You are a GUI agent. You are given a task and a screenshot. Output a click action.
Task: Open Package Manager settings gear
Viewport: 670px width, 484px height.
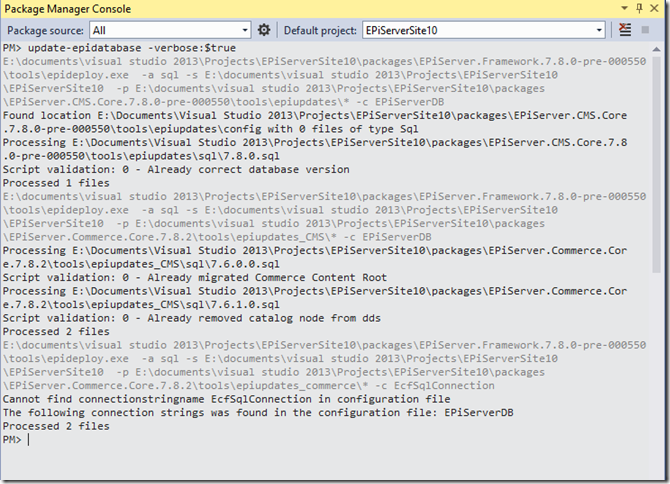[x=264, y=30]
